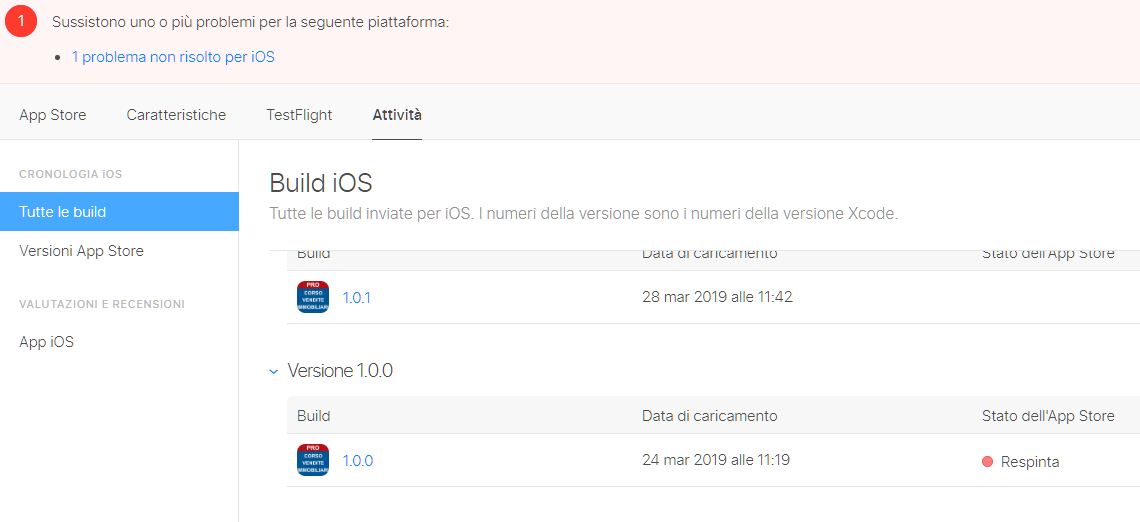Select the Attività tab
The image size is (1140, 522).
click(x=397, y=115)
